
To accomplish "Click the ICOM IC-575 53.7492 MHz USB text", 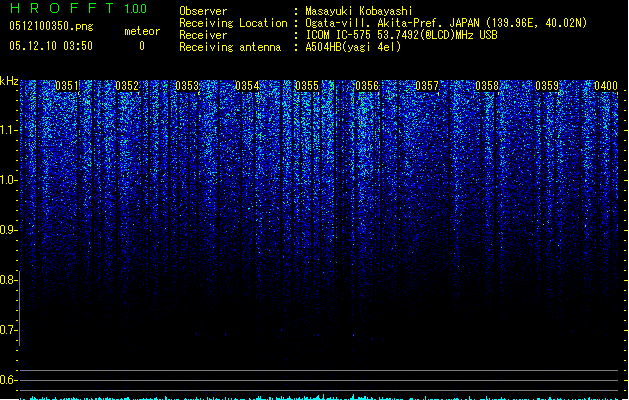I will pyautogui.click(x=402, y=35).
